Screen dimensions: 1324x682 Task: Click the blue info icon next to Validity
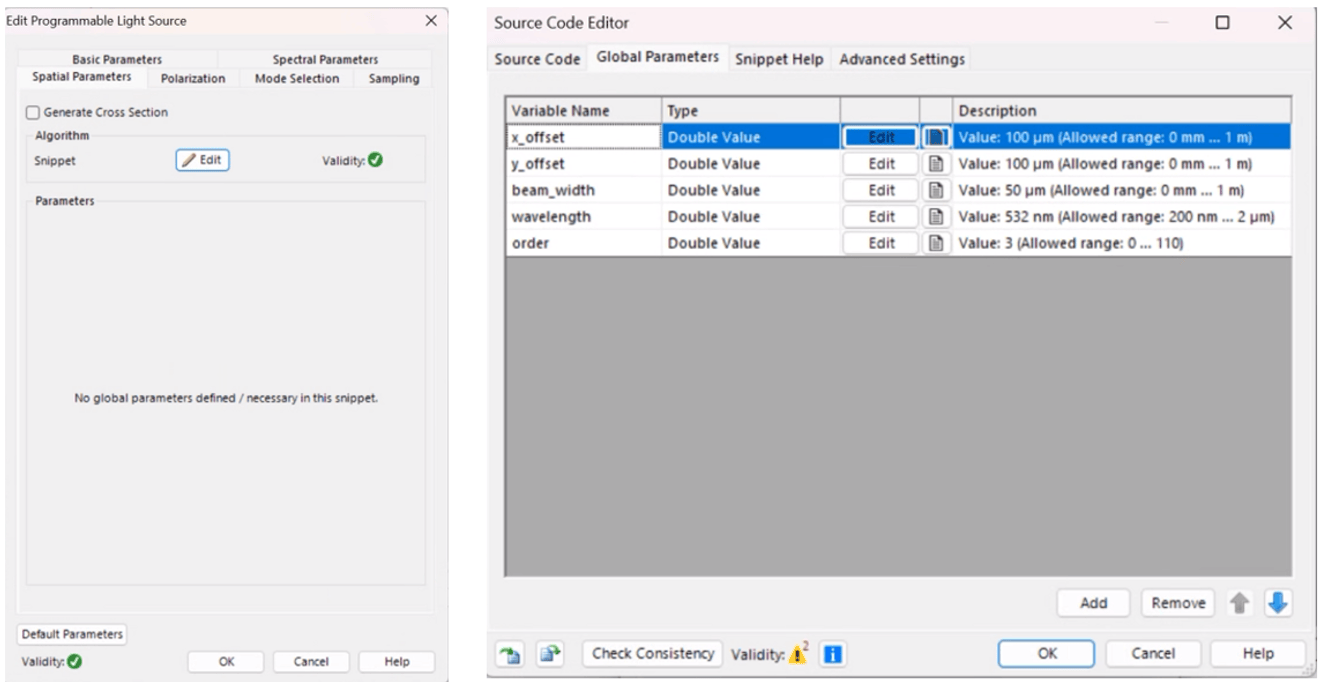coord(832,654)
